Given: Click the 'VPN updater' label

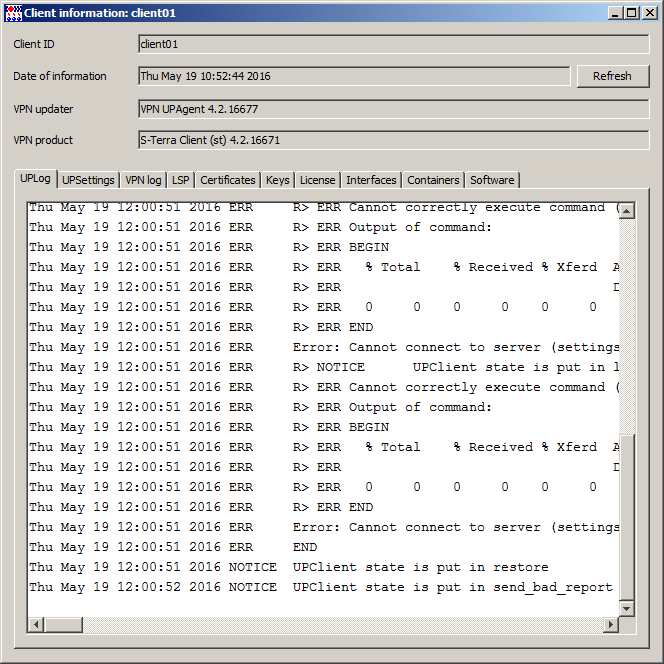Looking at the screenshot, I should pyautogui.click(x=43, y=109).
